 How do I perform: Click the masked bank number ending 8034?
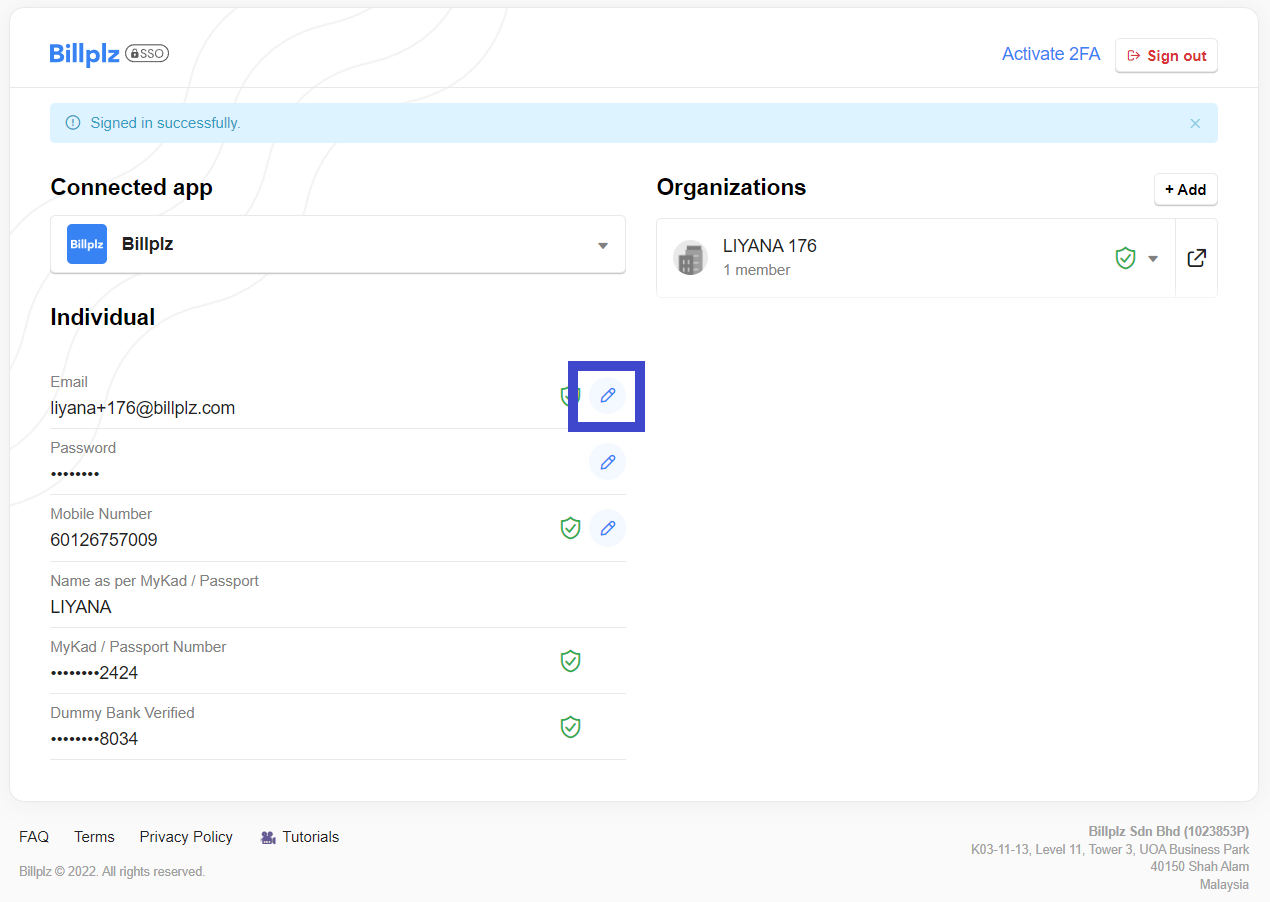click(x=94, y=739)
